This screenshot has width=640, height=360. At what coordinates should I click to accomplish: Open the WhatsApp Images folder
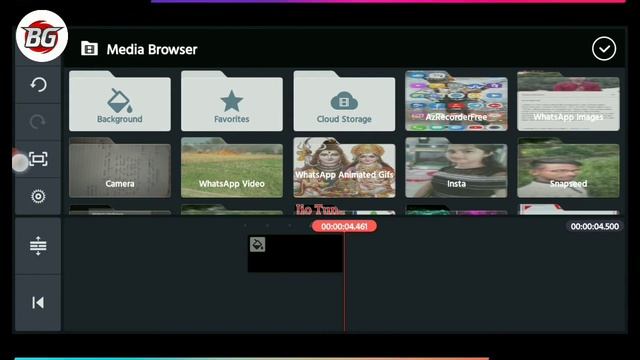(x=568, y=101)
